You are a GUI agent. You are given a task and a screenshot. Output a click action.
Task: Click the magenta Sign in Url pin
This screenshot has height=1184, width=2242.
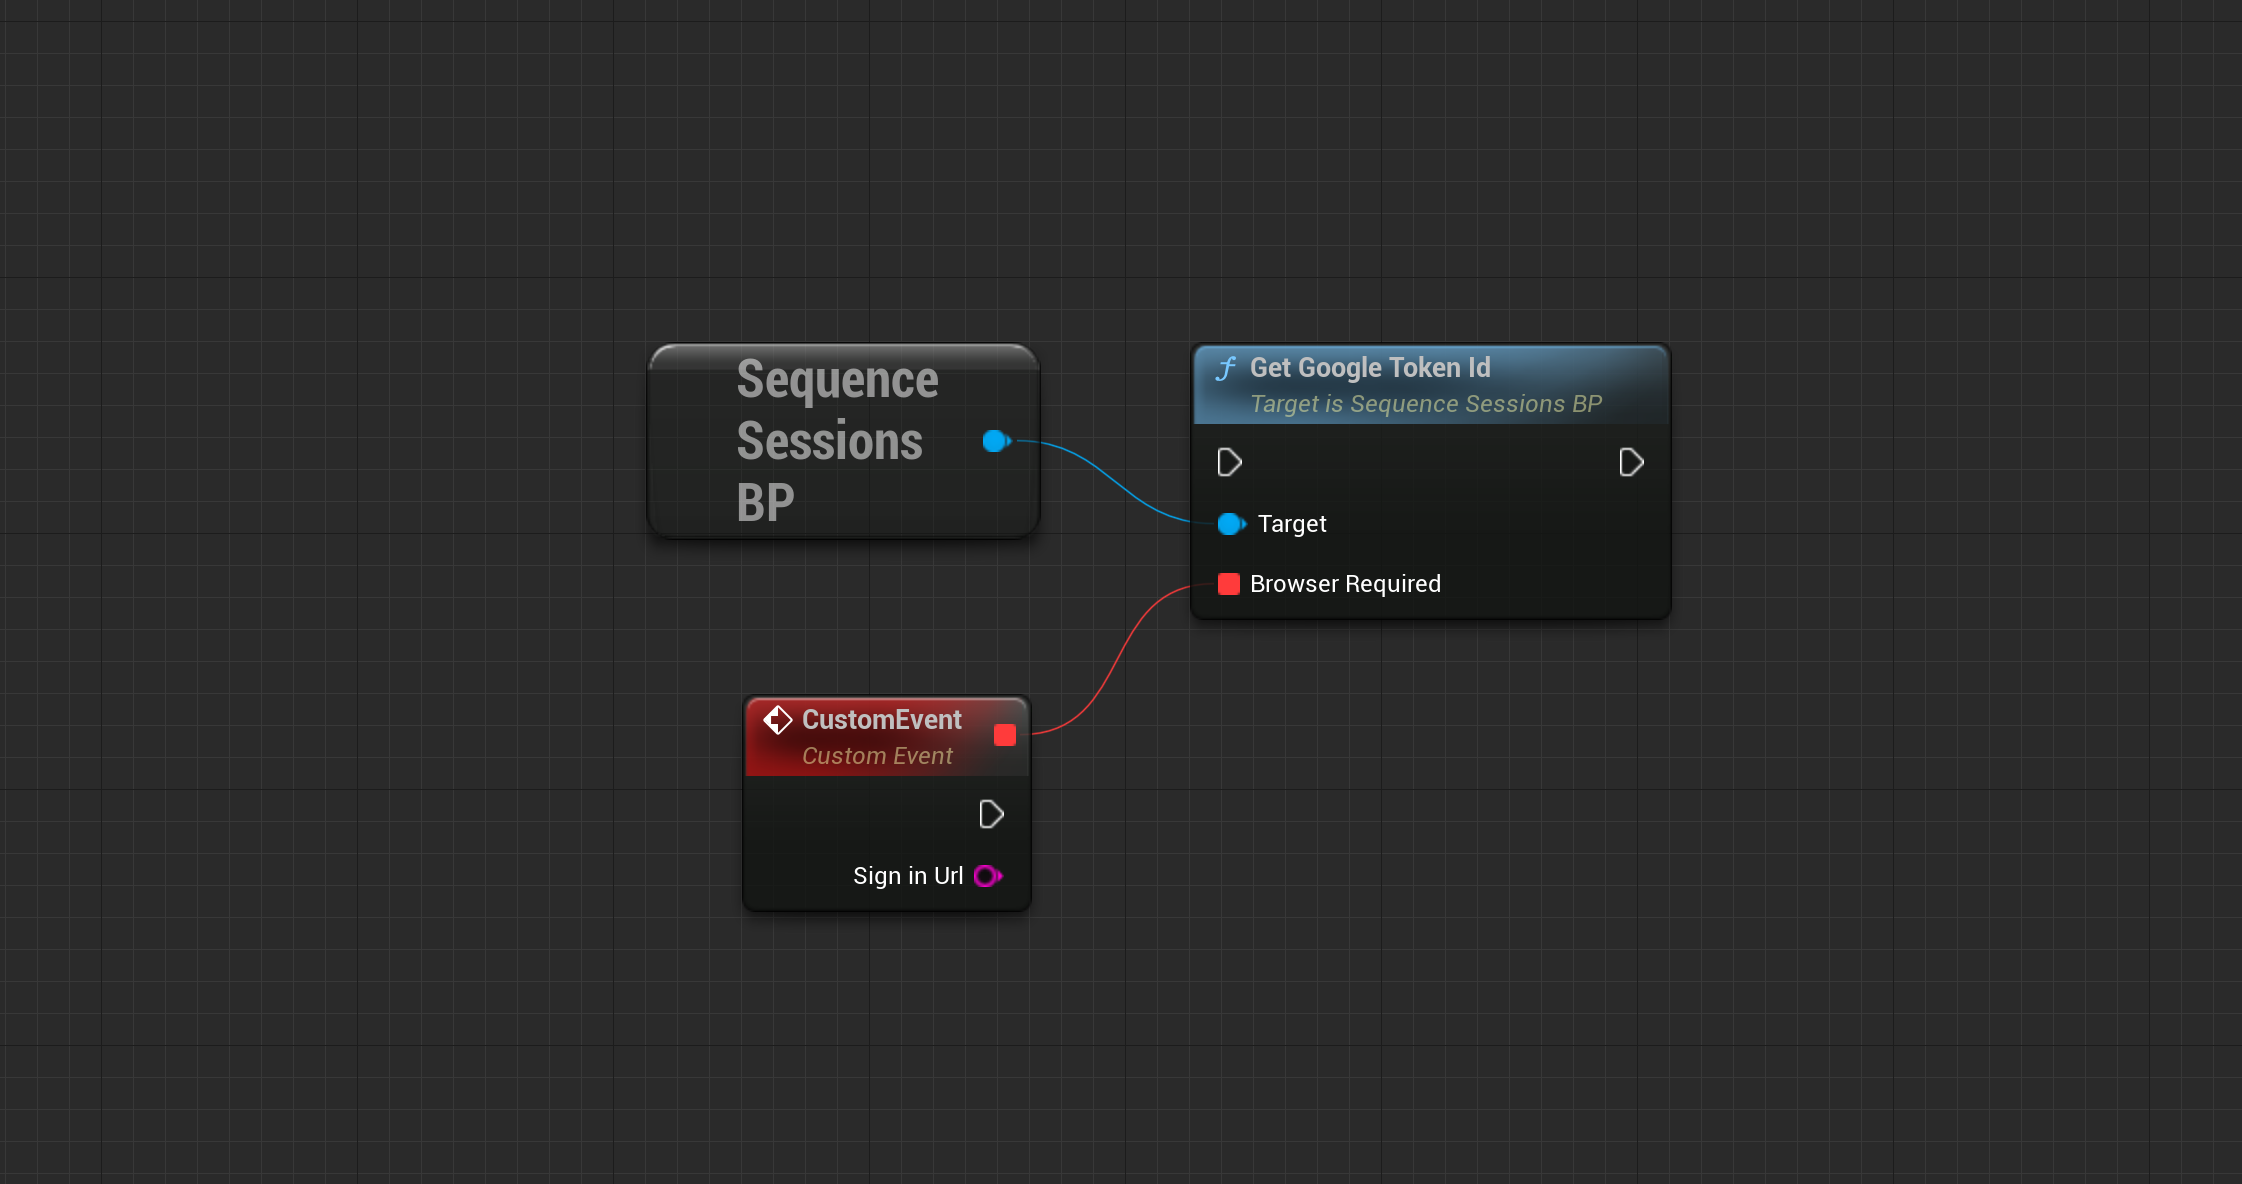point(986,876)
